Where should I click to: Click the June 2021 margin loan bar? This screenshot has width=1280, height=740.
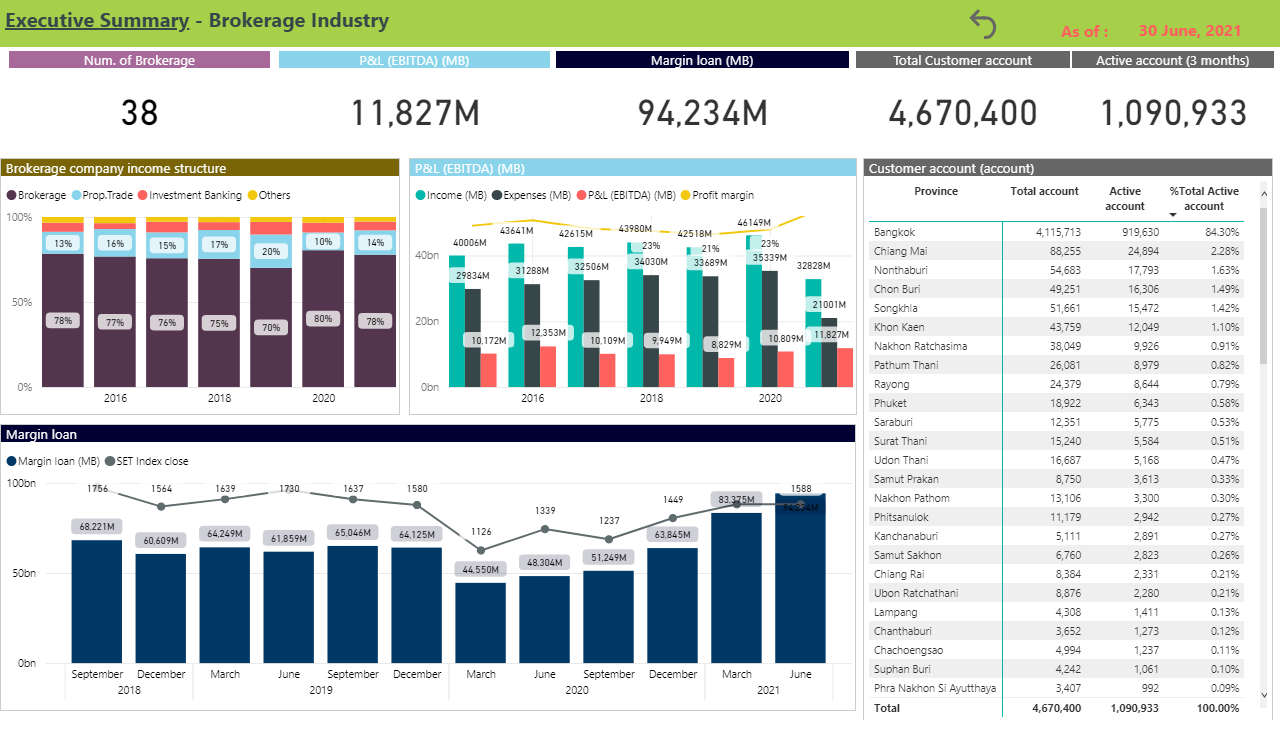click(800, 580)
